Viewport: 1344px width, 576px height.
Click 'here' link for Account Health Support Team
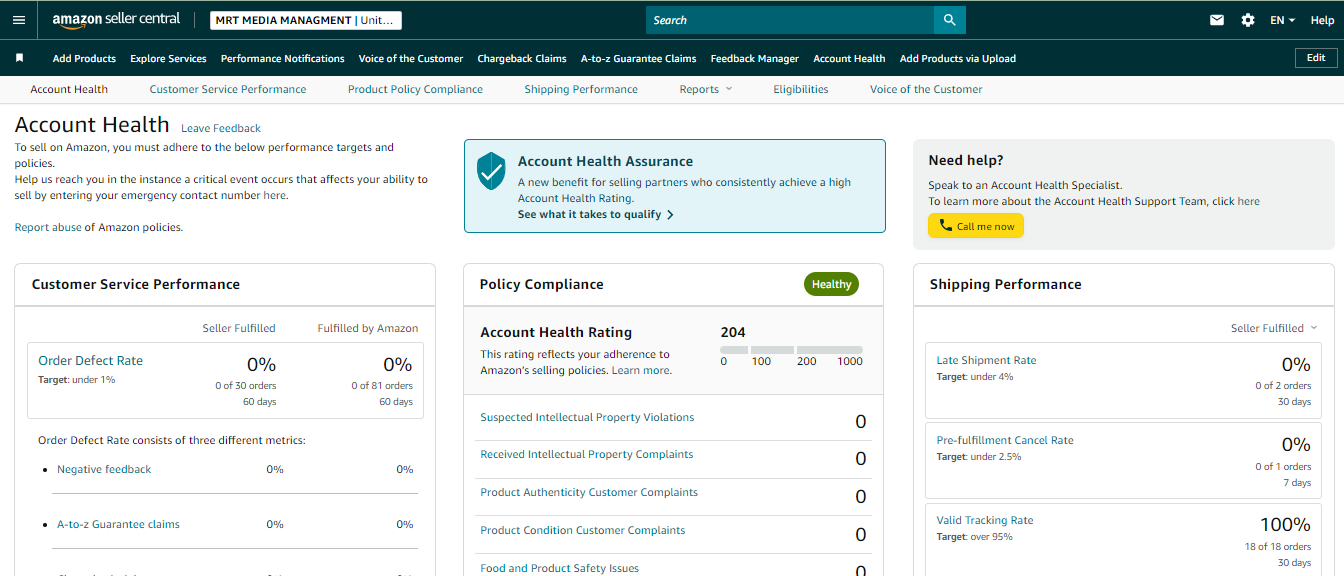point(1249,201)
